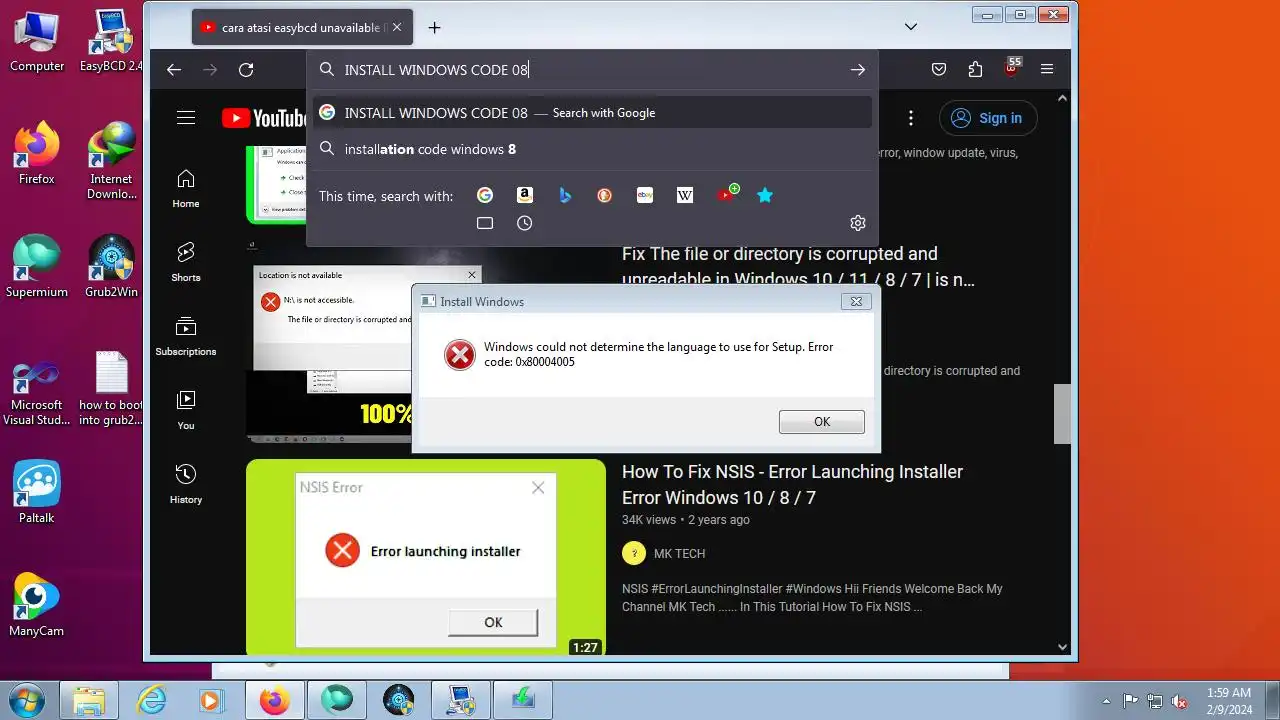Click the muted volume tray icon
This screenshot has width=1280, height=720.
pyautogui.click(x=1179, y=701)
